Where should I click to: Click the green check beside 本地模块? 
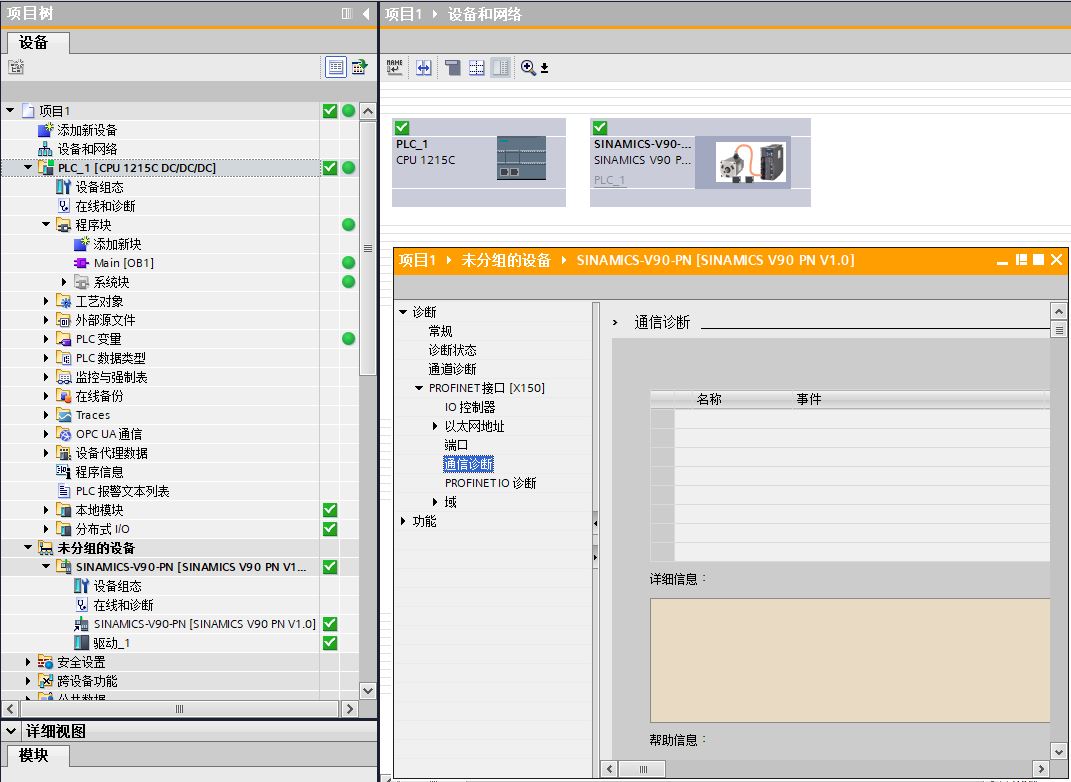coord(330,509)
